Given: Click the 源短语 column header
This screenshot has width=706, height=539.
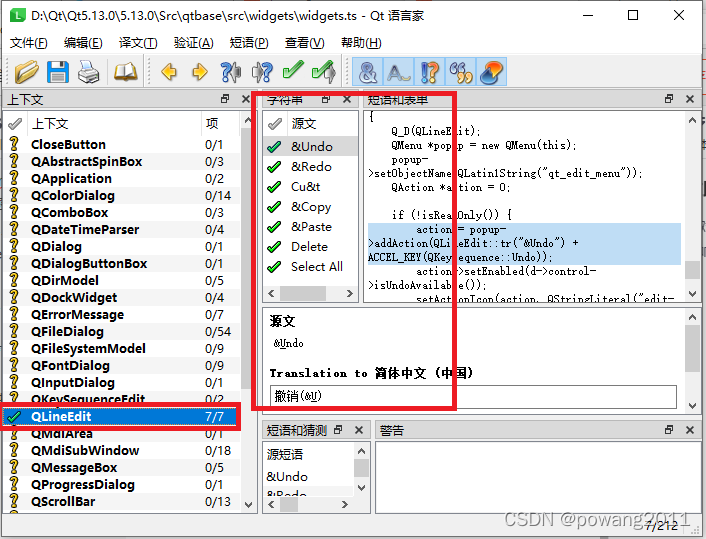Looking at the screenshot, I should [x=309, y=454].
